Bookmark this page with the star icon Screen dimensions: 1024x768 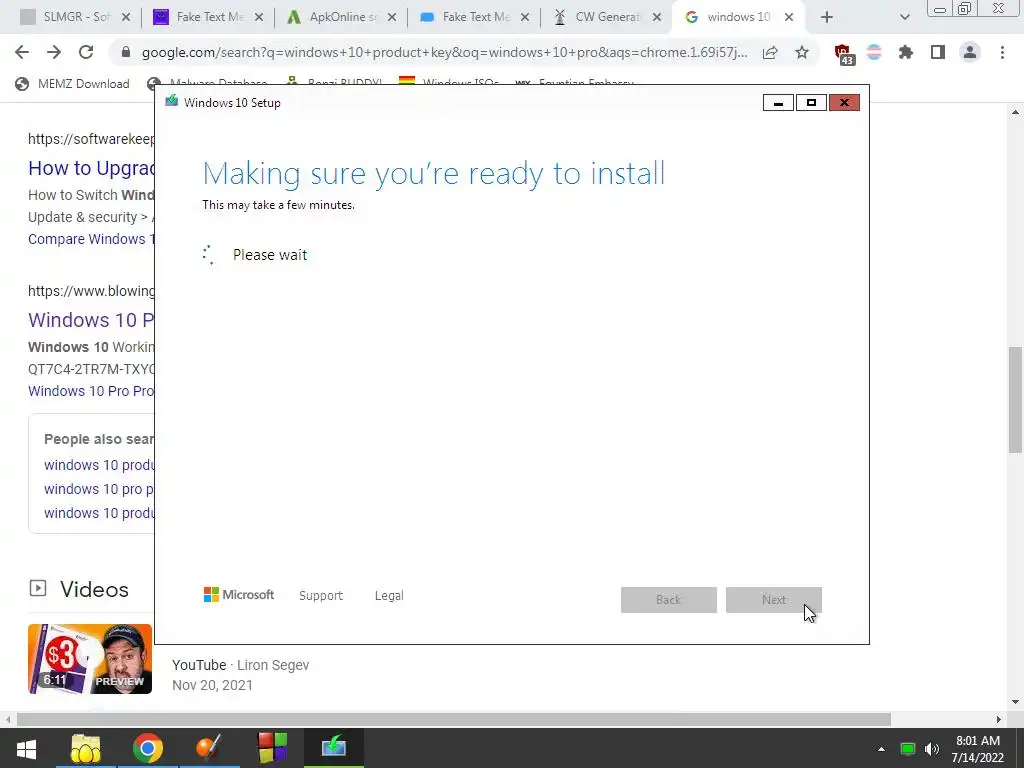802,52
